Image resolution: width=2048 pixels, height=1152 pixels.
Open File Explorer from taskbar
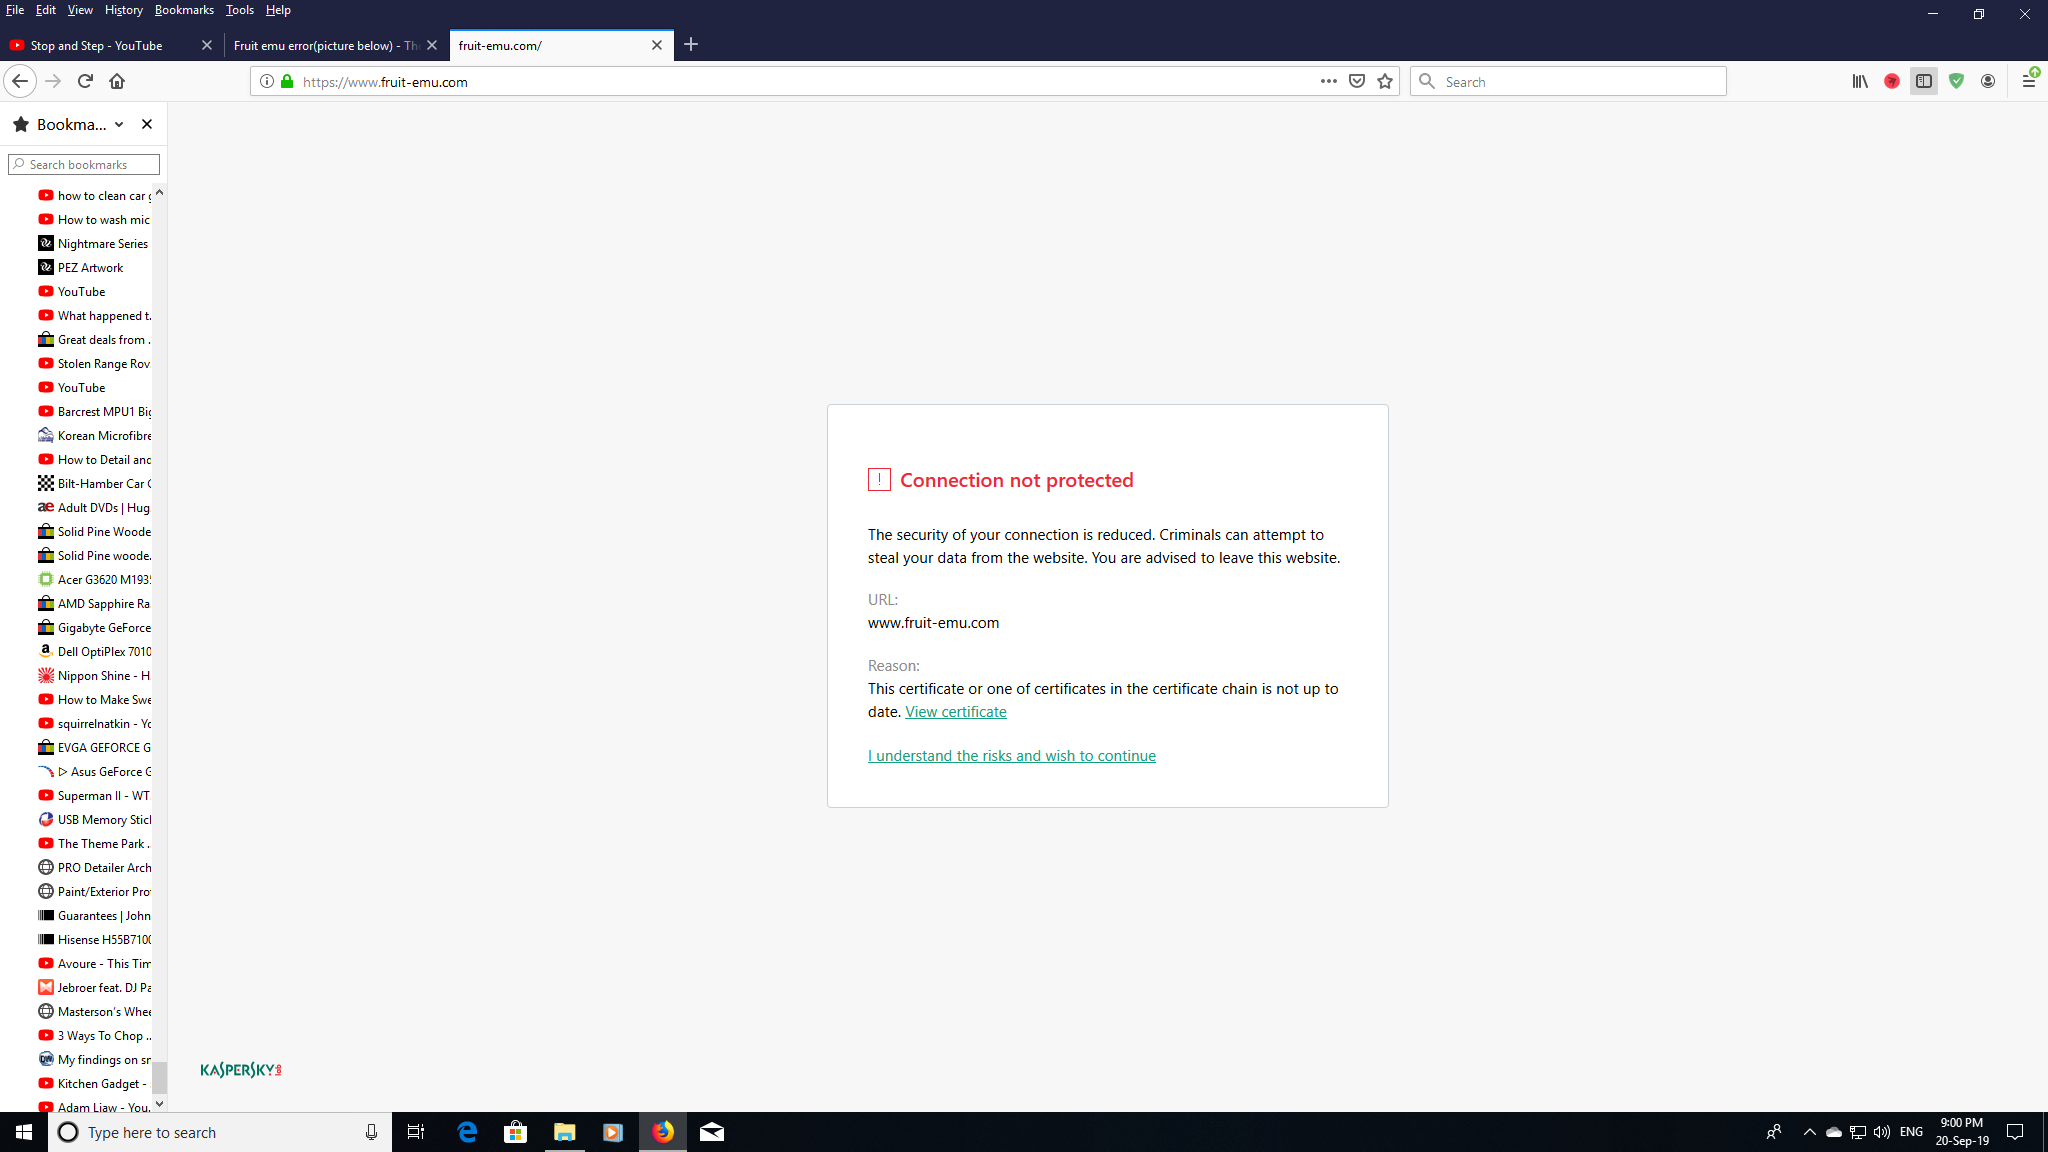(x=565, y=1132)
